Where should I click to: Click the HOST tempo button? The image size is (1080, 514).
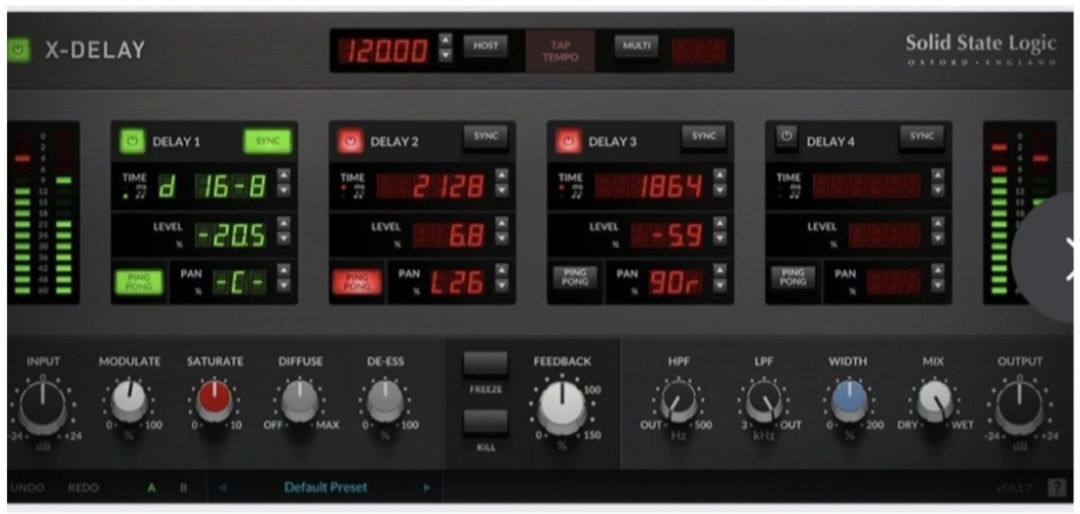pyautogui.click(x=486, y=46)
